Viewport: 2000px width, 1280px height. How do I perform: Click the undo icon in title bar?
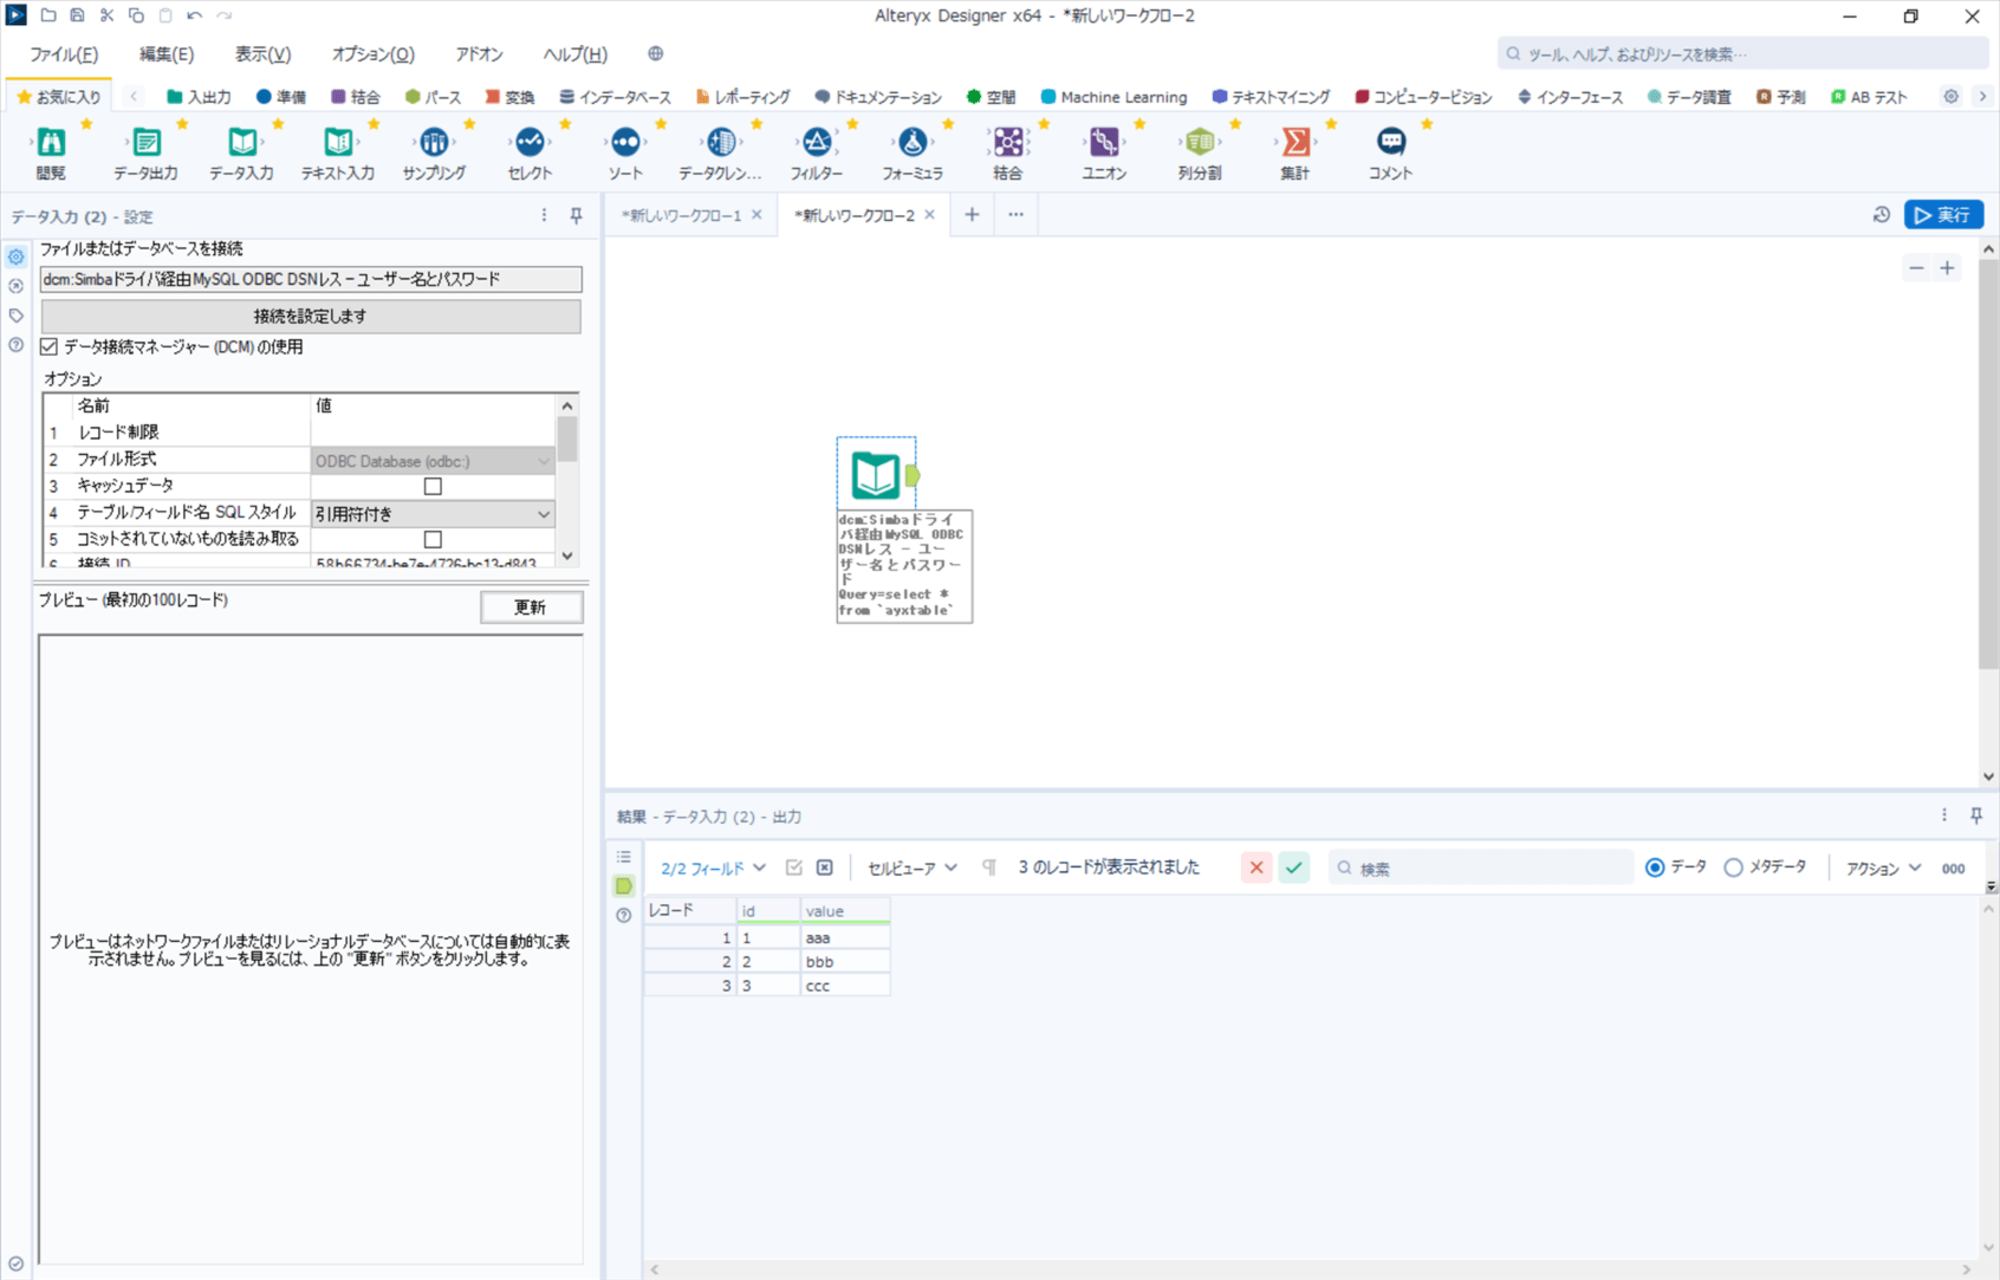[x=195, y=16]
